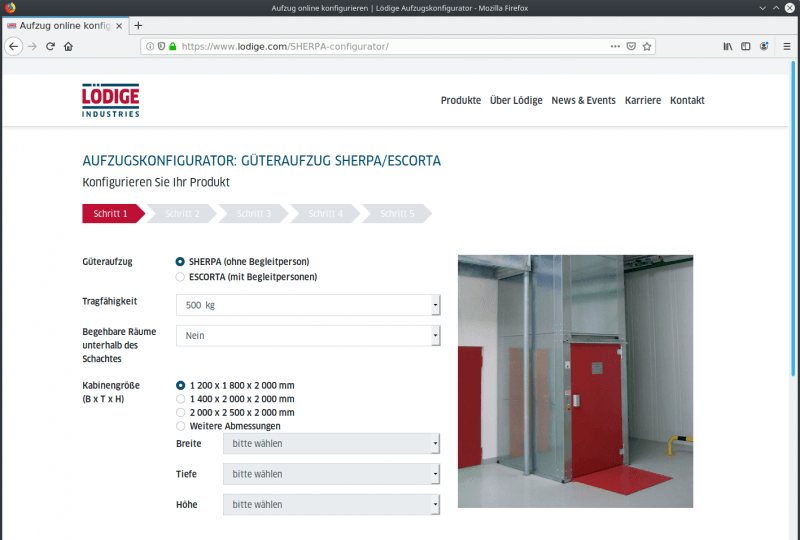Click the green padlock security icon
Screen dimensions: 800x540
click(x=172, y=46)
